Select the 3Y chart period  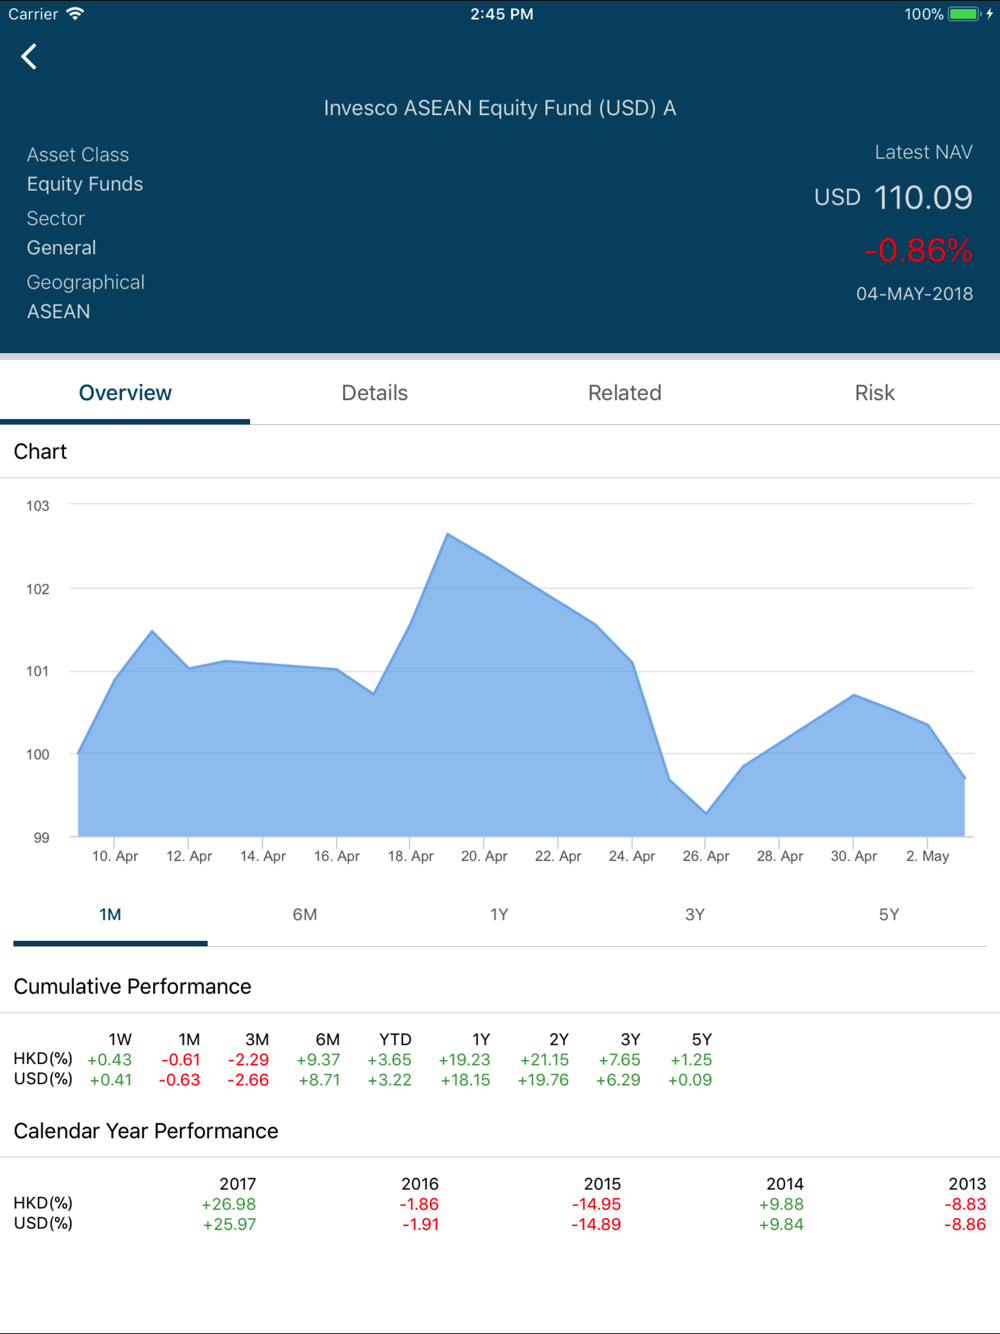pos(694,915)
